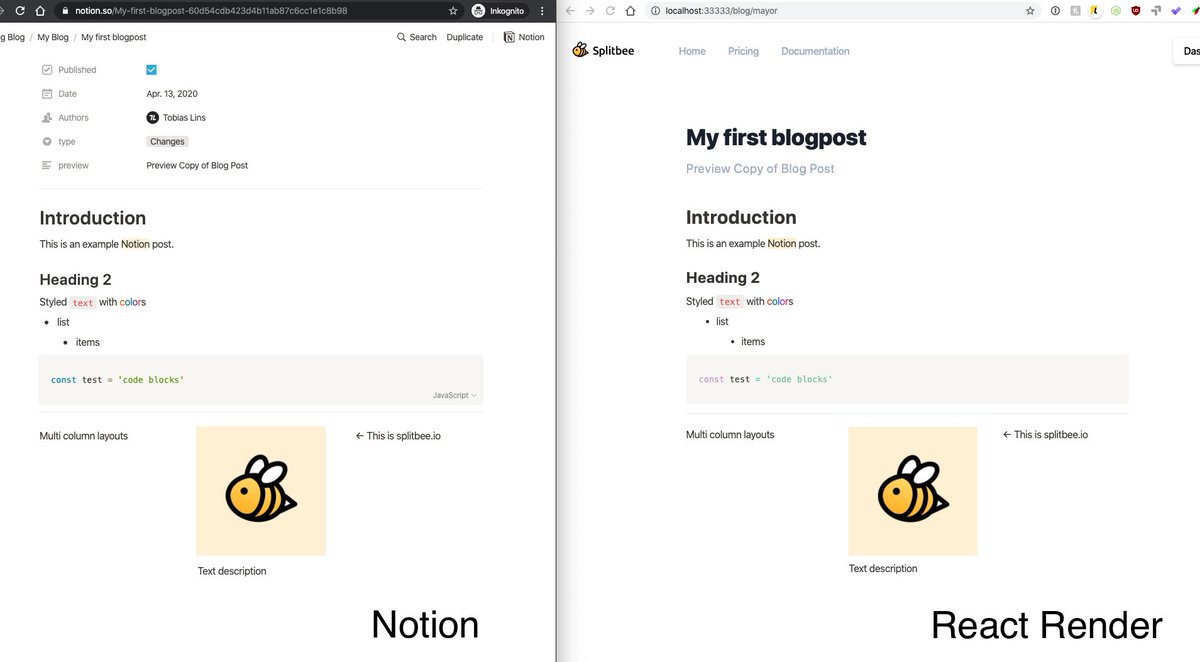The image size is (1200, 662).
Task: Click the Introduction heading in Notion
Action: pos(93,218)
